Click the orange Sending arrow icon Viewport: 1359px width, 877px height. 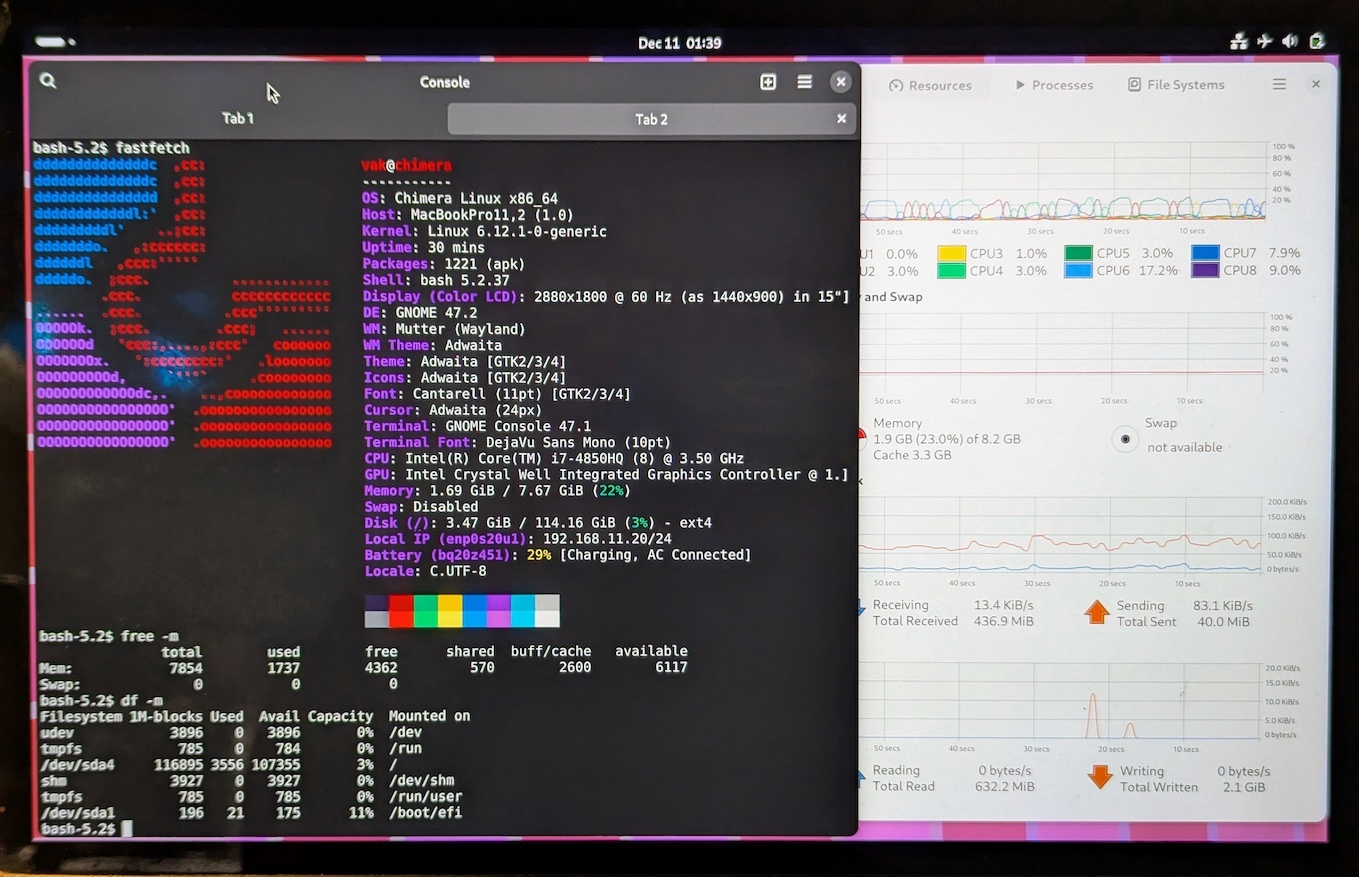(x=1097, y=612)
